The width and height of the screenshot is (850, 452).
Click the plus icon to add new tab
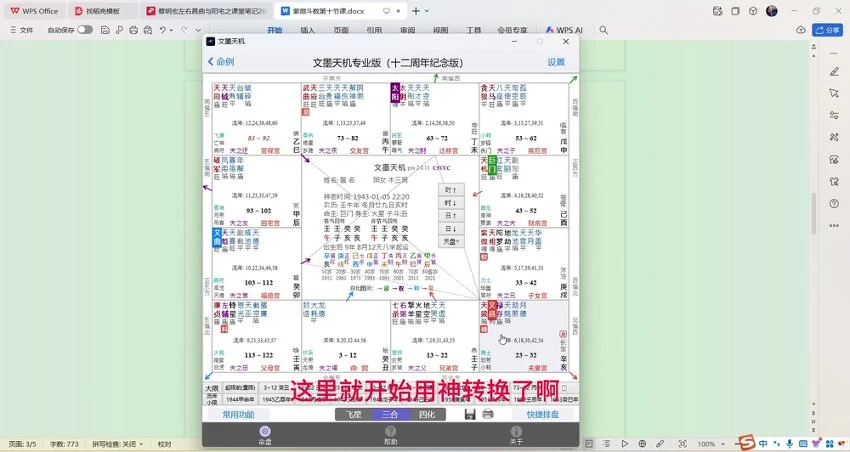(415, 11)
